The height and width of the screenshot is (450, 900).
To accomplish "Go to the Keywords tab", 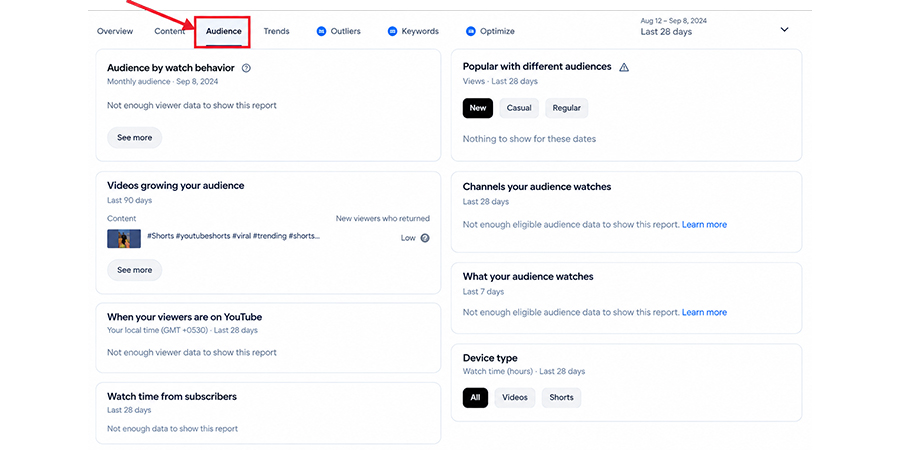I will click(x=413, y=31).
